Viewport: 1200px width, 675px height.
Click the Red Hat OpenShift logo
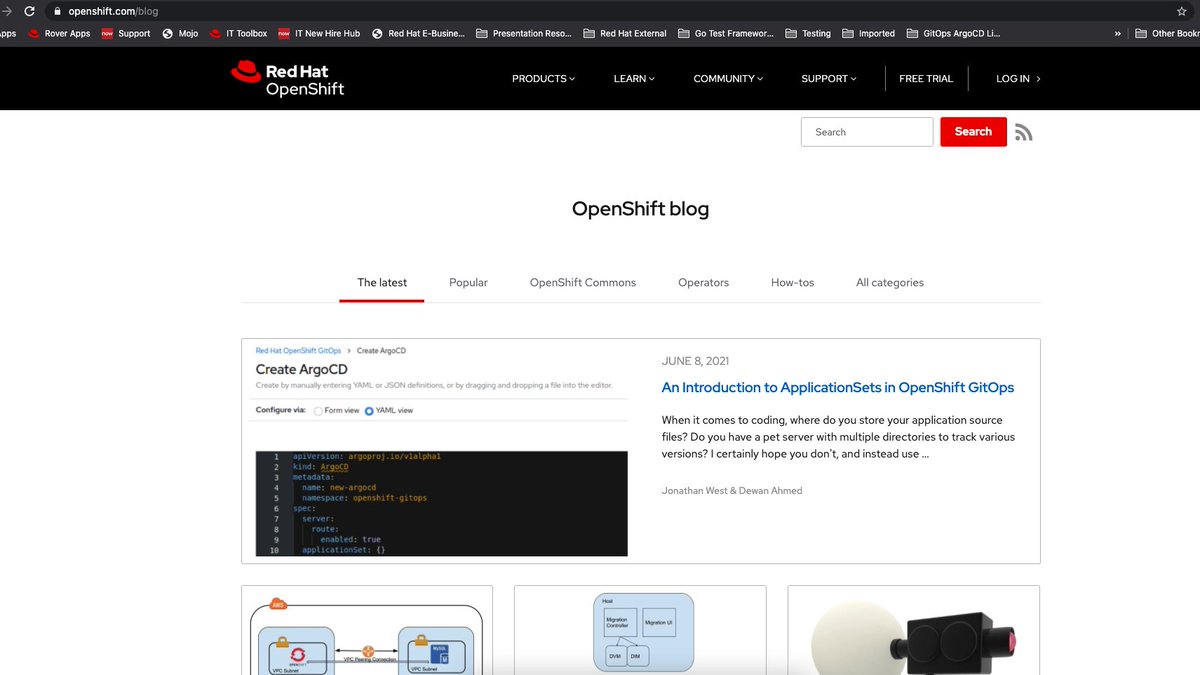point(288,79)
